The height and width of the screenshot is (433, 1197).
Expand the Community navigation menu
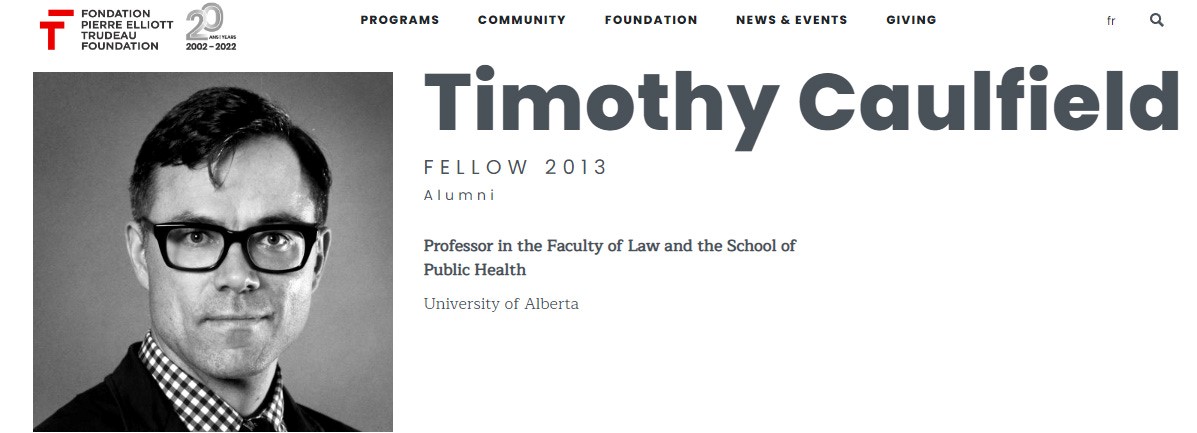pos(521,20)
